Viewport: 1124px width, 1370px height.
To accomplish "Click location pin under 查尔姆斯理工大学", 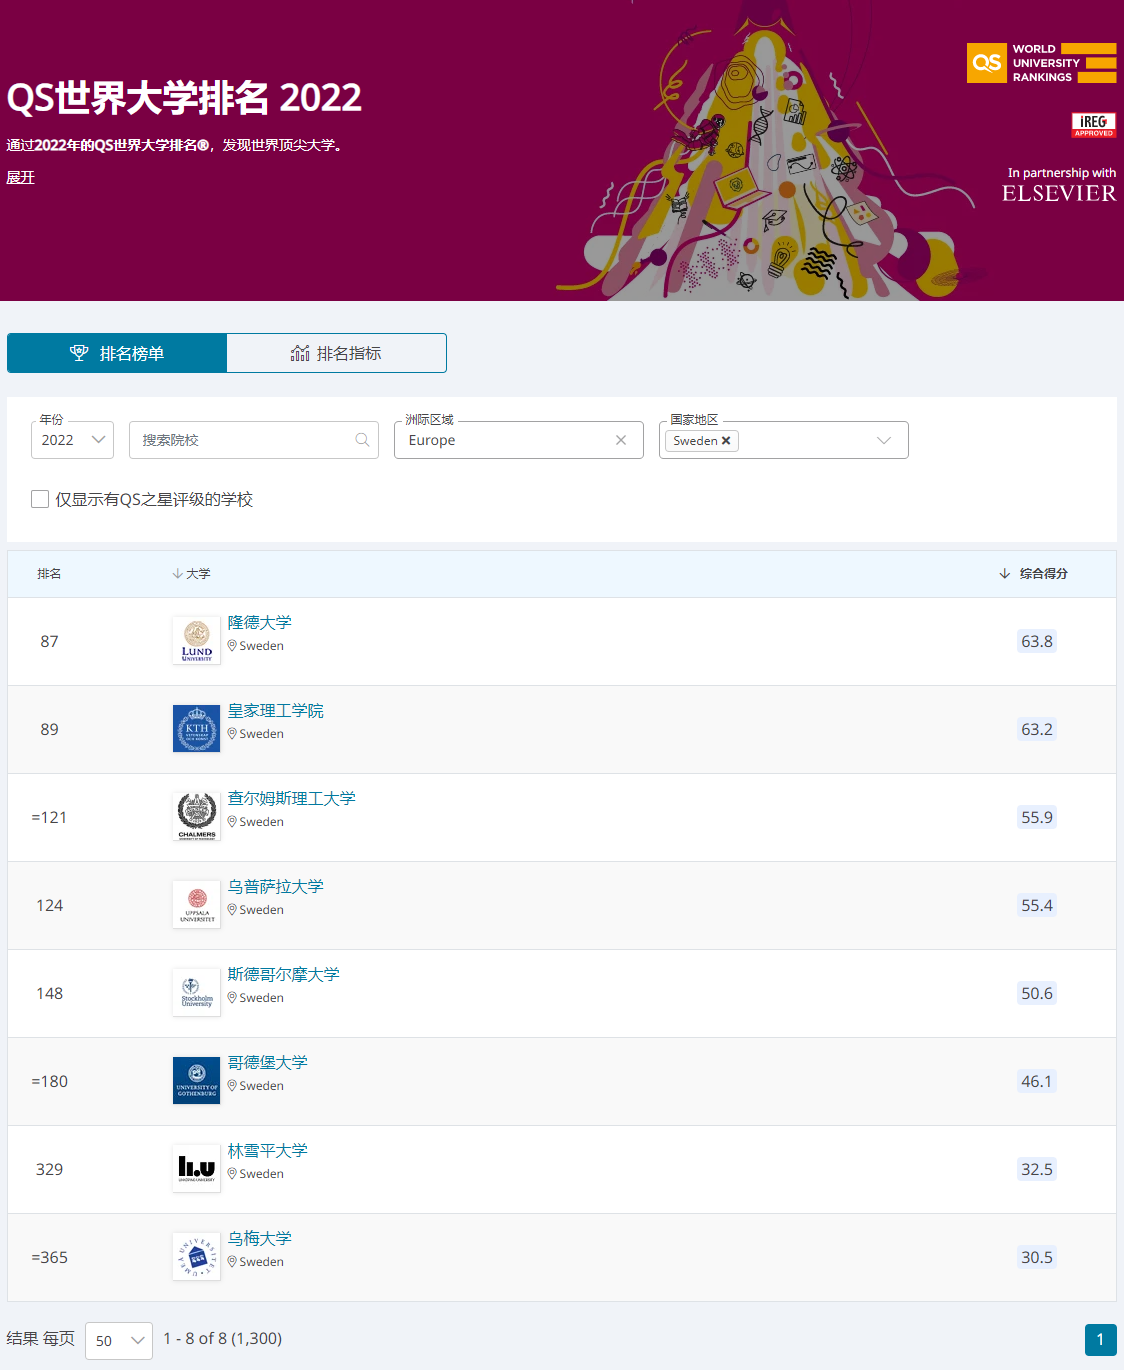I will (x=232, y=822).
